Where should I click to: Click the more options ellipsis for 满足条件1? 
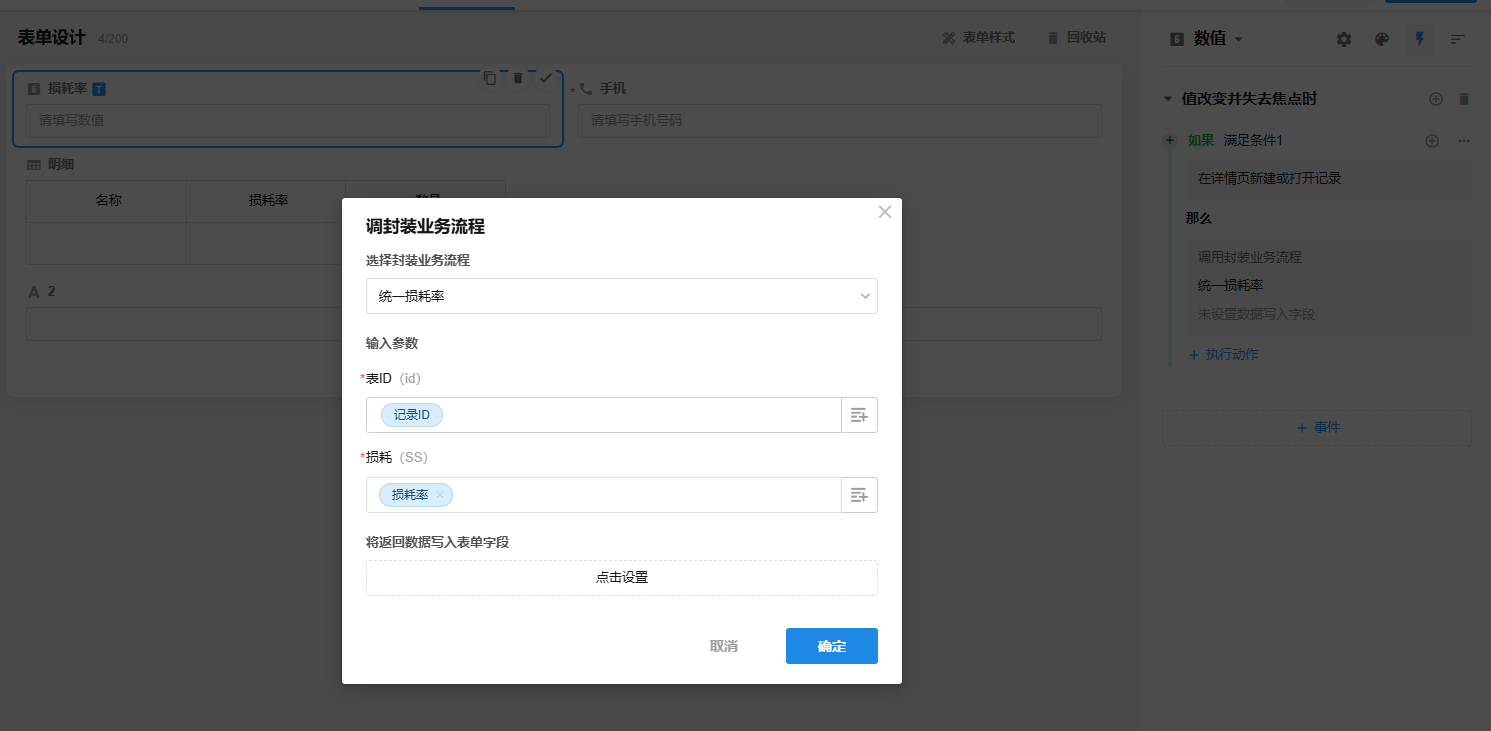click(1464, 141)
